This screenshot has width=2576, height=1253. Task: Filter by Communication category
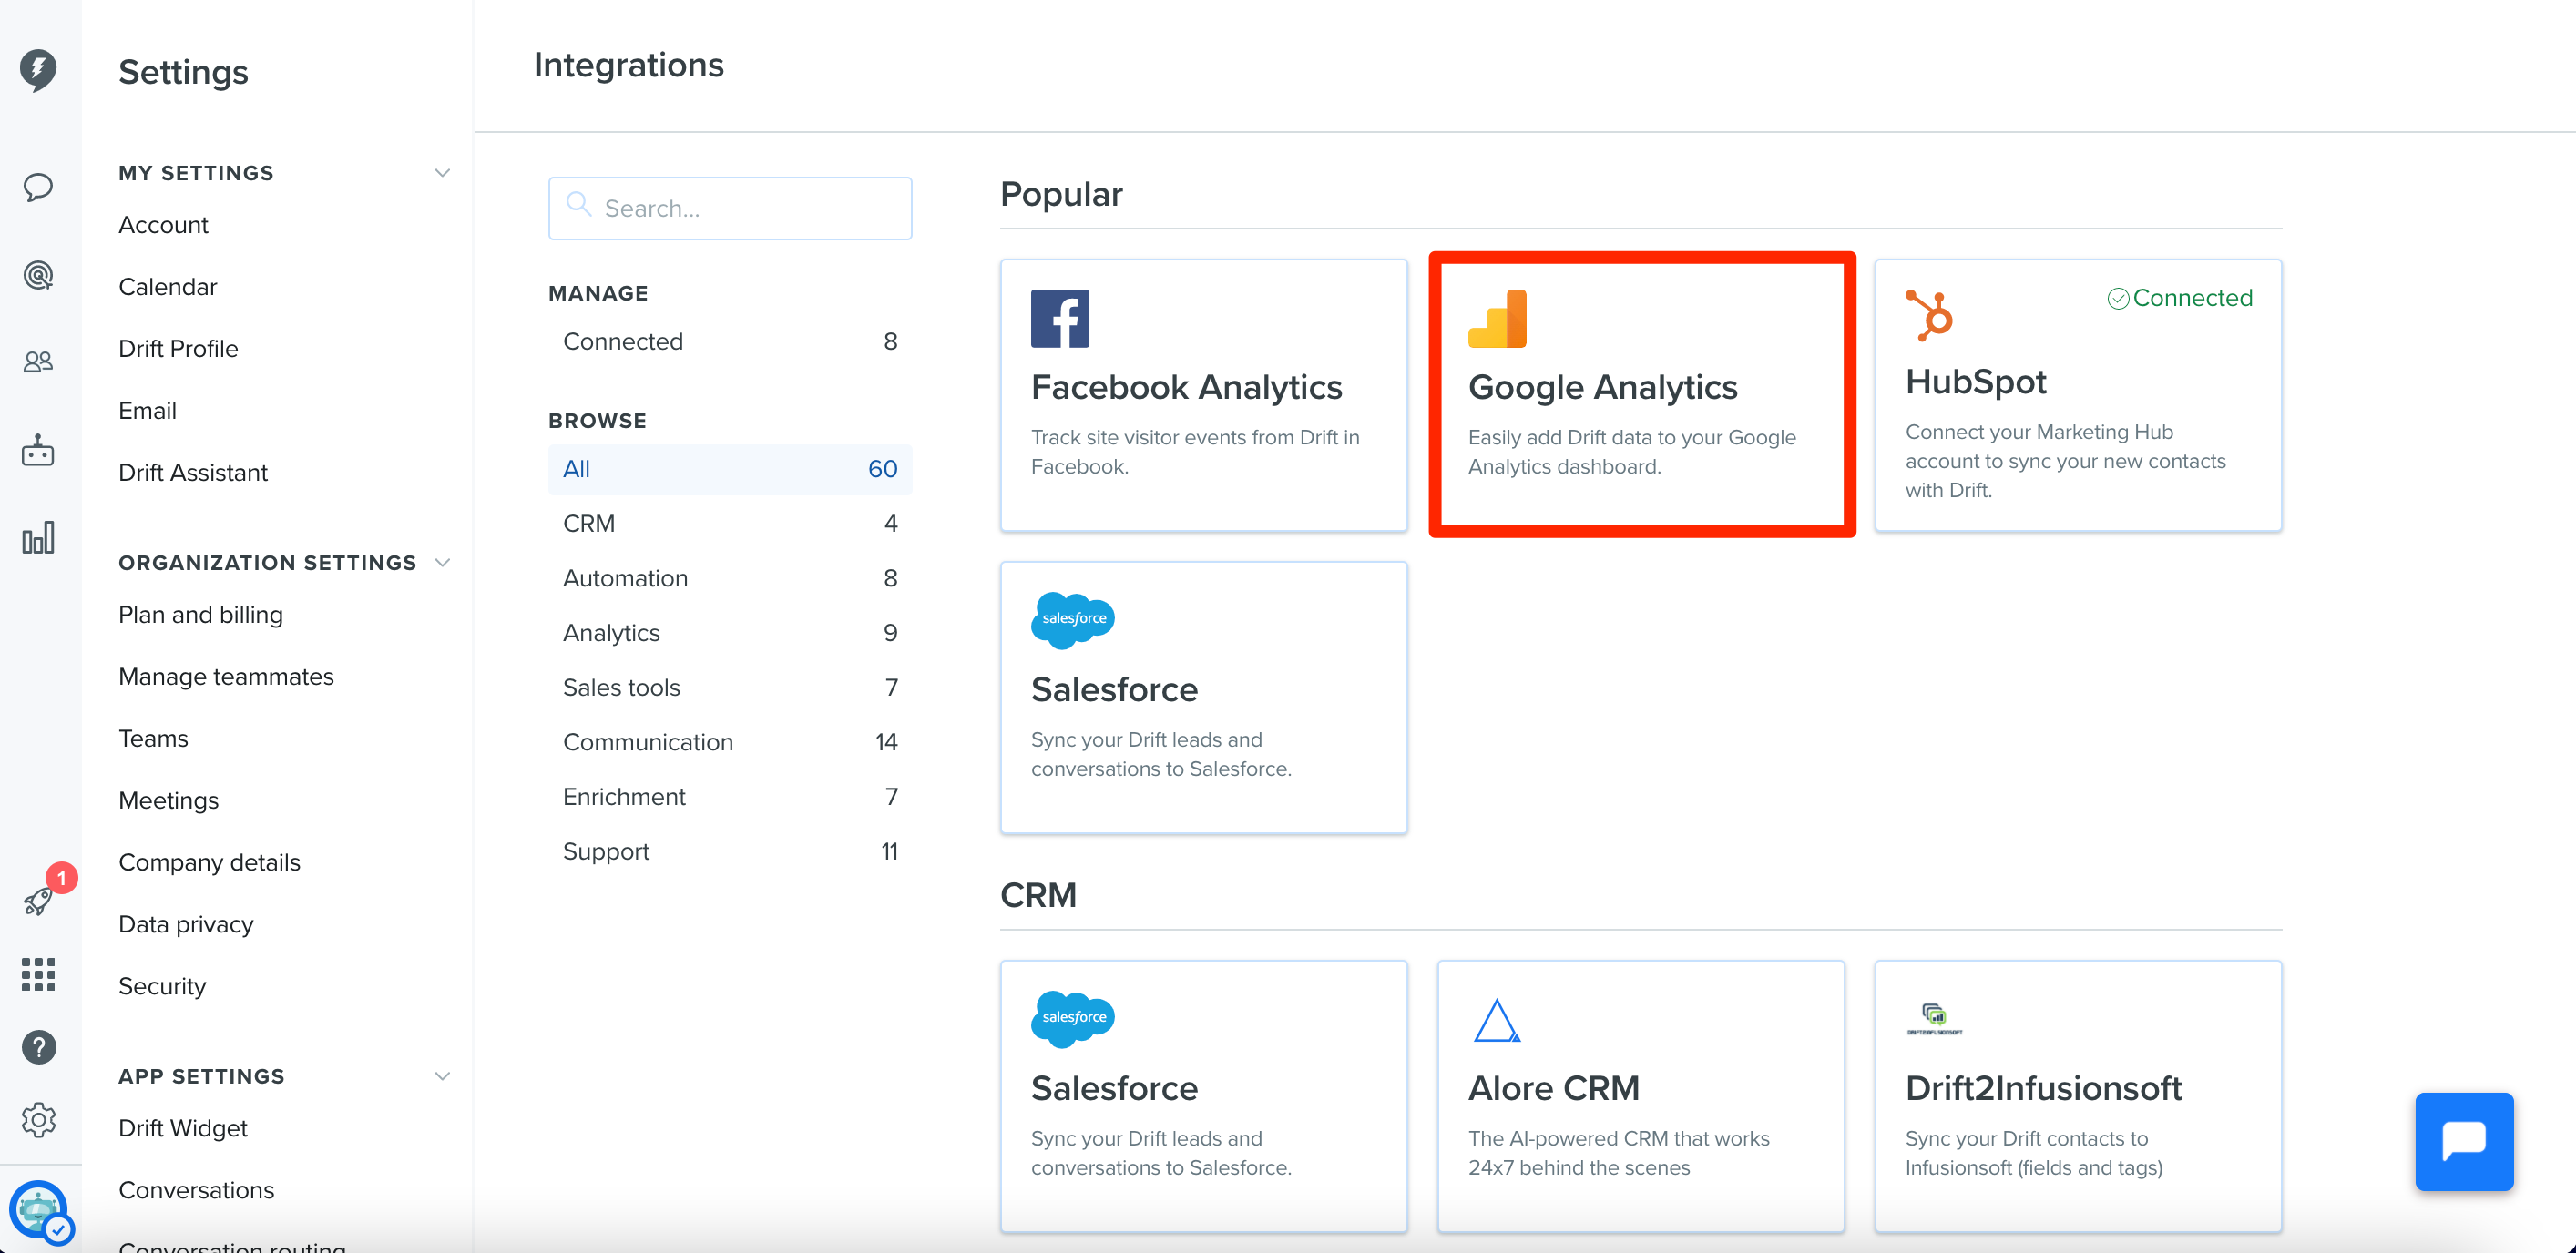click(x=730, y=742)
